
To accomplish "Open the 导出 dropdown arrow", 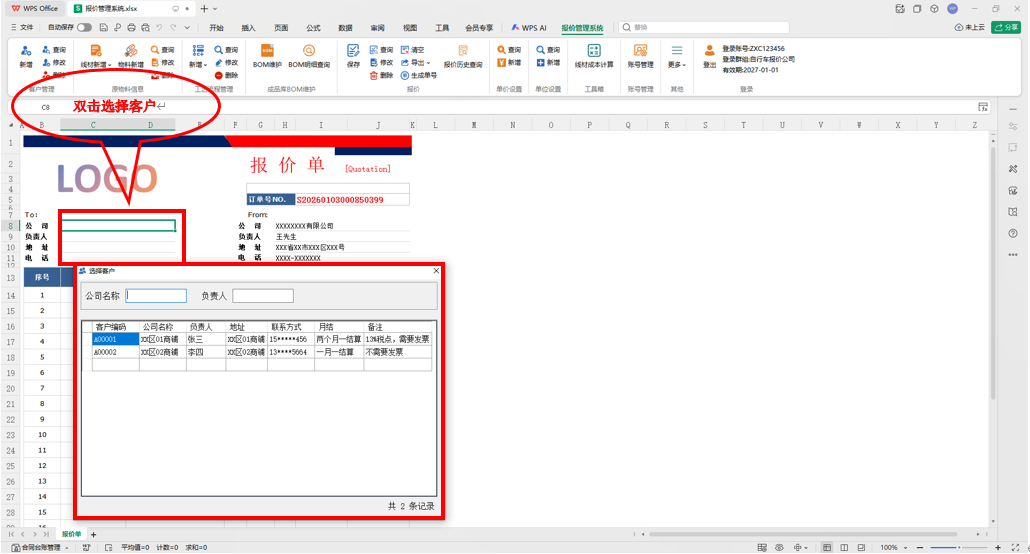I will (428, 63).
